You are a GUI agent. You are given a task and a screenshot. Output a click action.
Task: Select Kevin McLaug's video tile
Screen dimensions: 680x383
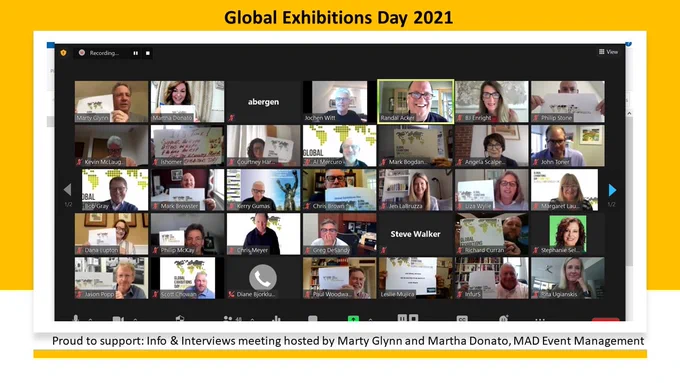coord(111,146)
